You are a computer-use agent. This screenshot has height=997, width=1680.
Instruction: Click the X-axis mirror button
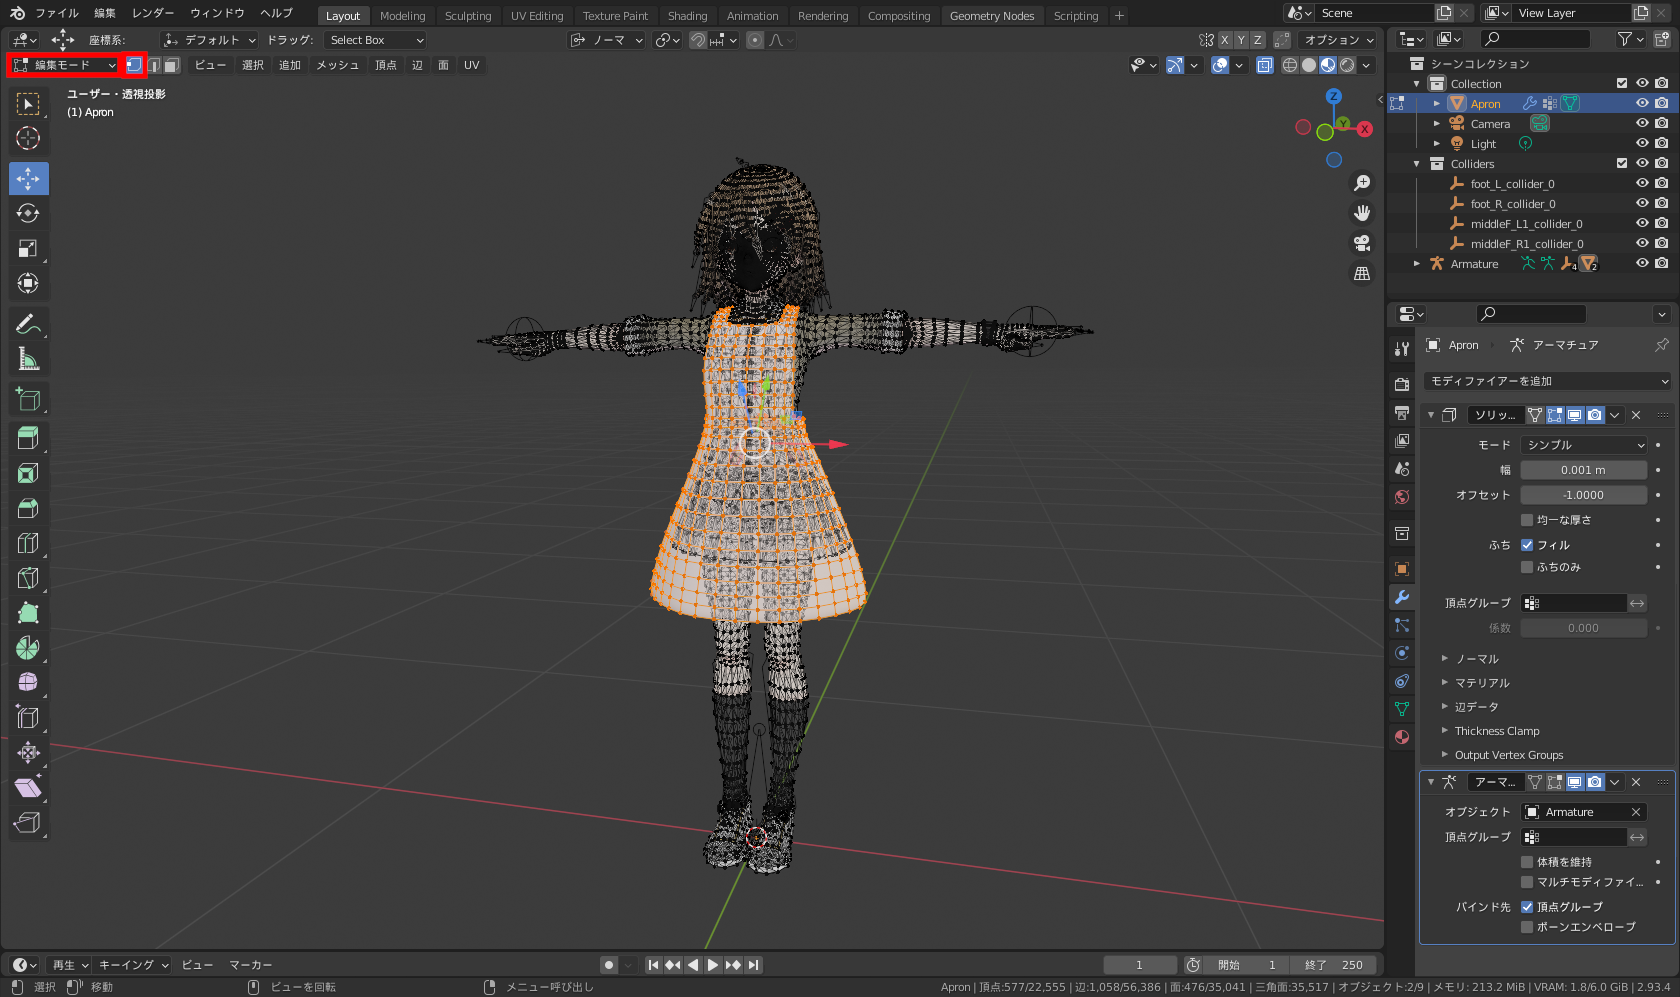point(1225,40)
